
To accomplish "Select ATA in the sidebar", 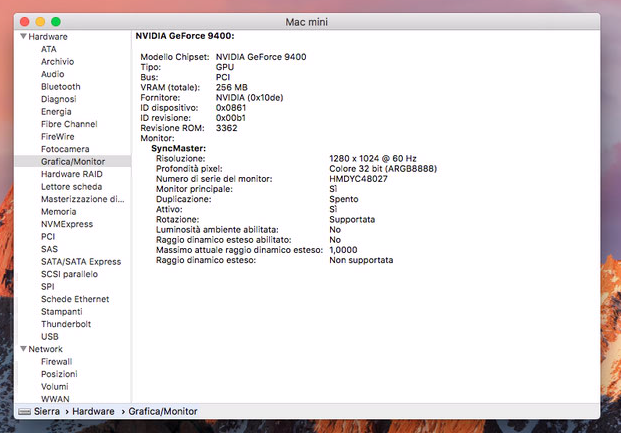I will point(49,49).
